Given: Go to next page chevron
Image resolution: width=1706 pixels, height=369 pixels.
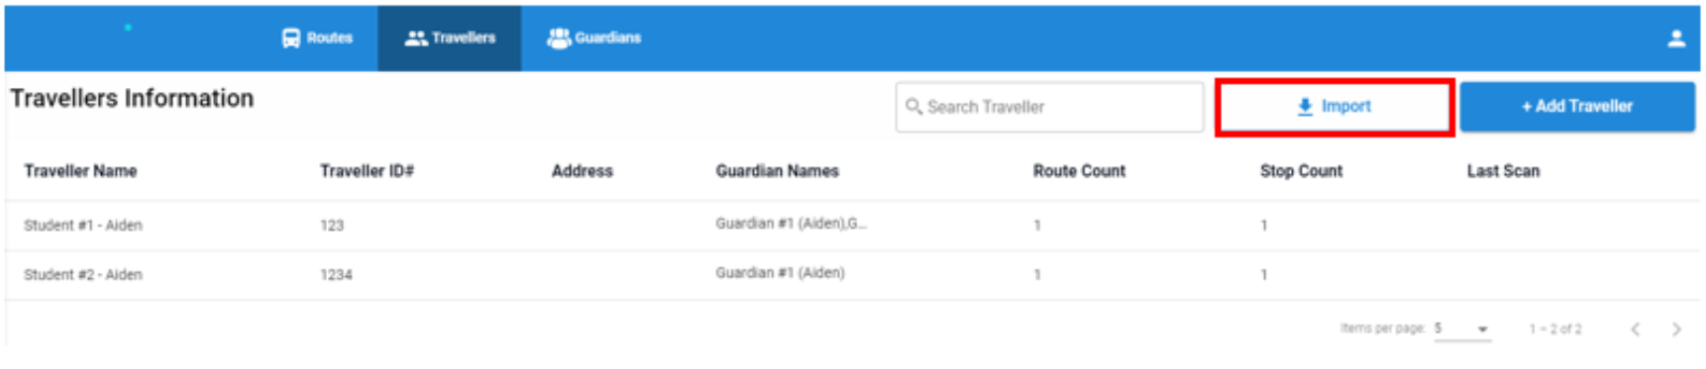Looking at the screenshot, I should click(1676, 329).
